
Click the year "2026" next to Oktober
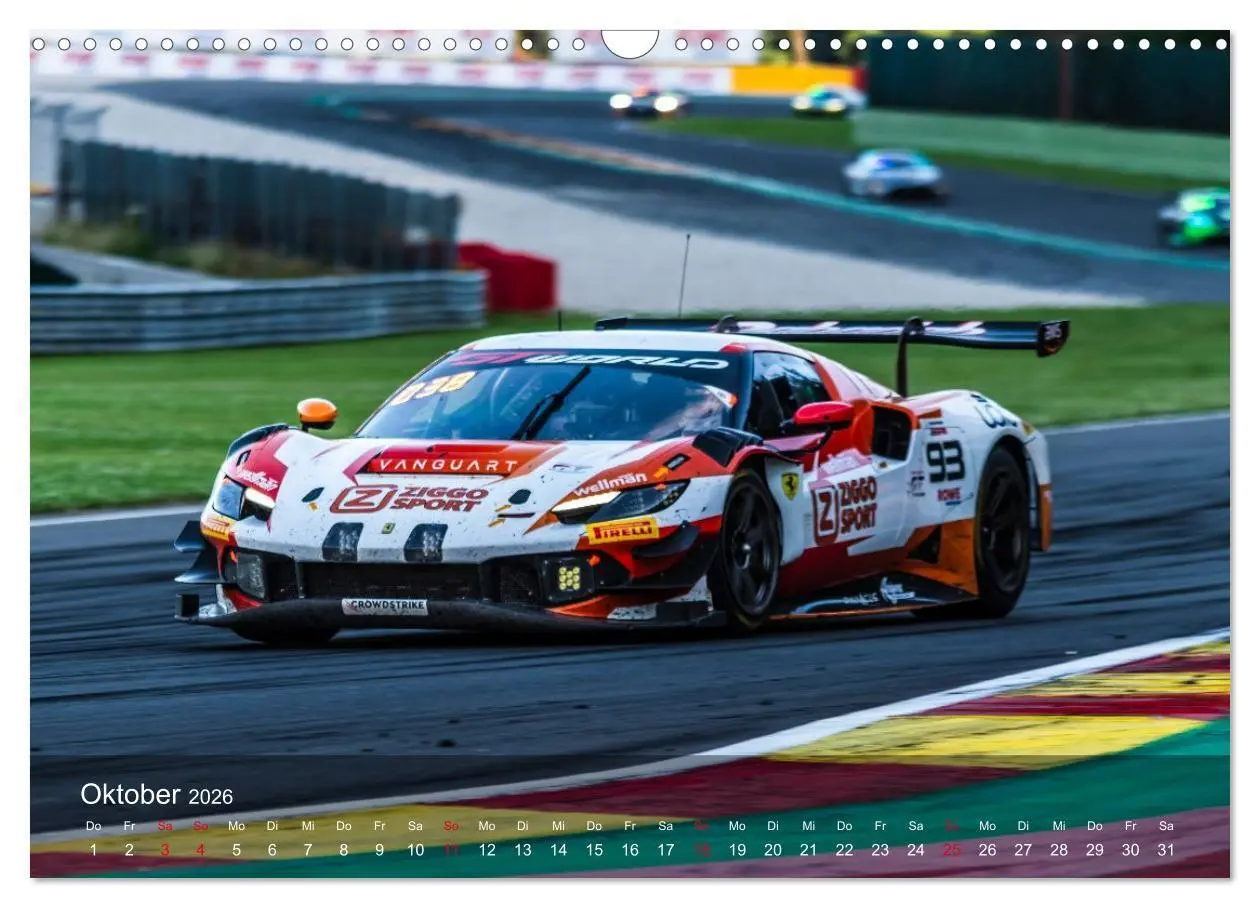coord(210,797)
